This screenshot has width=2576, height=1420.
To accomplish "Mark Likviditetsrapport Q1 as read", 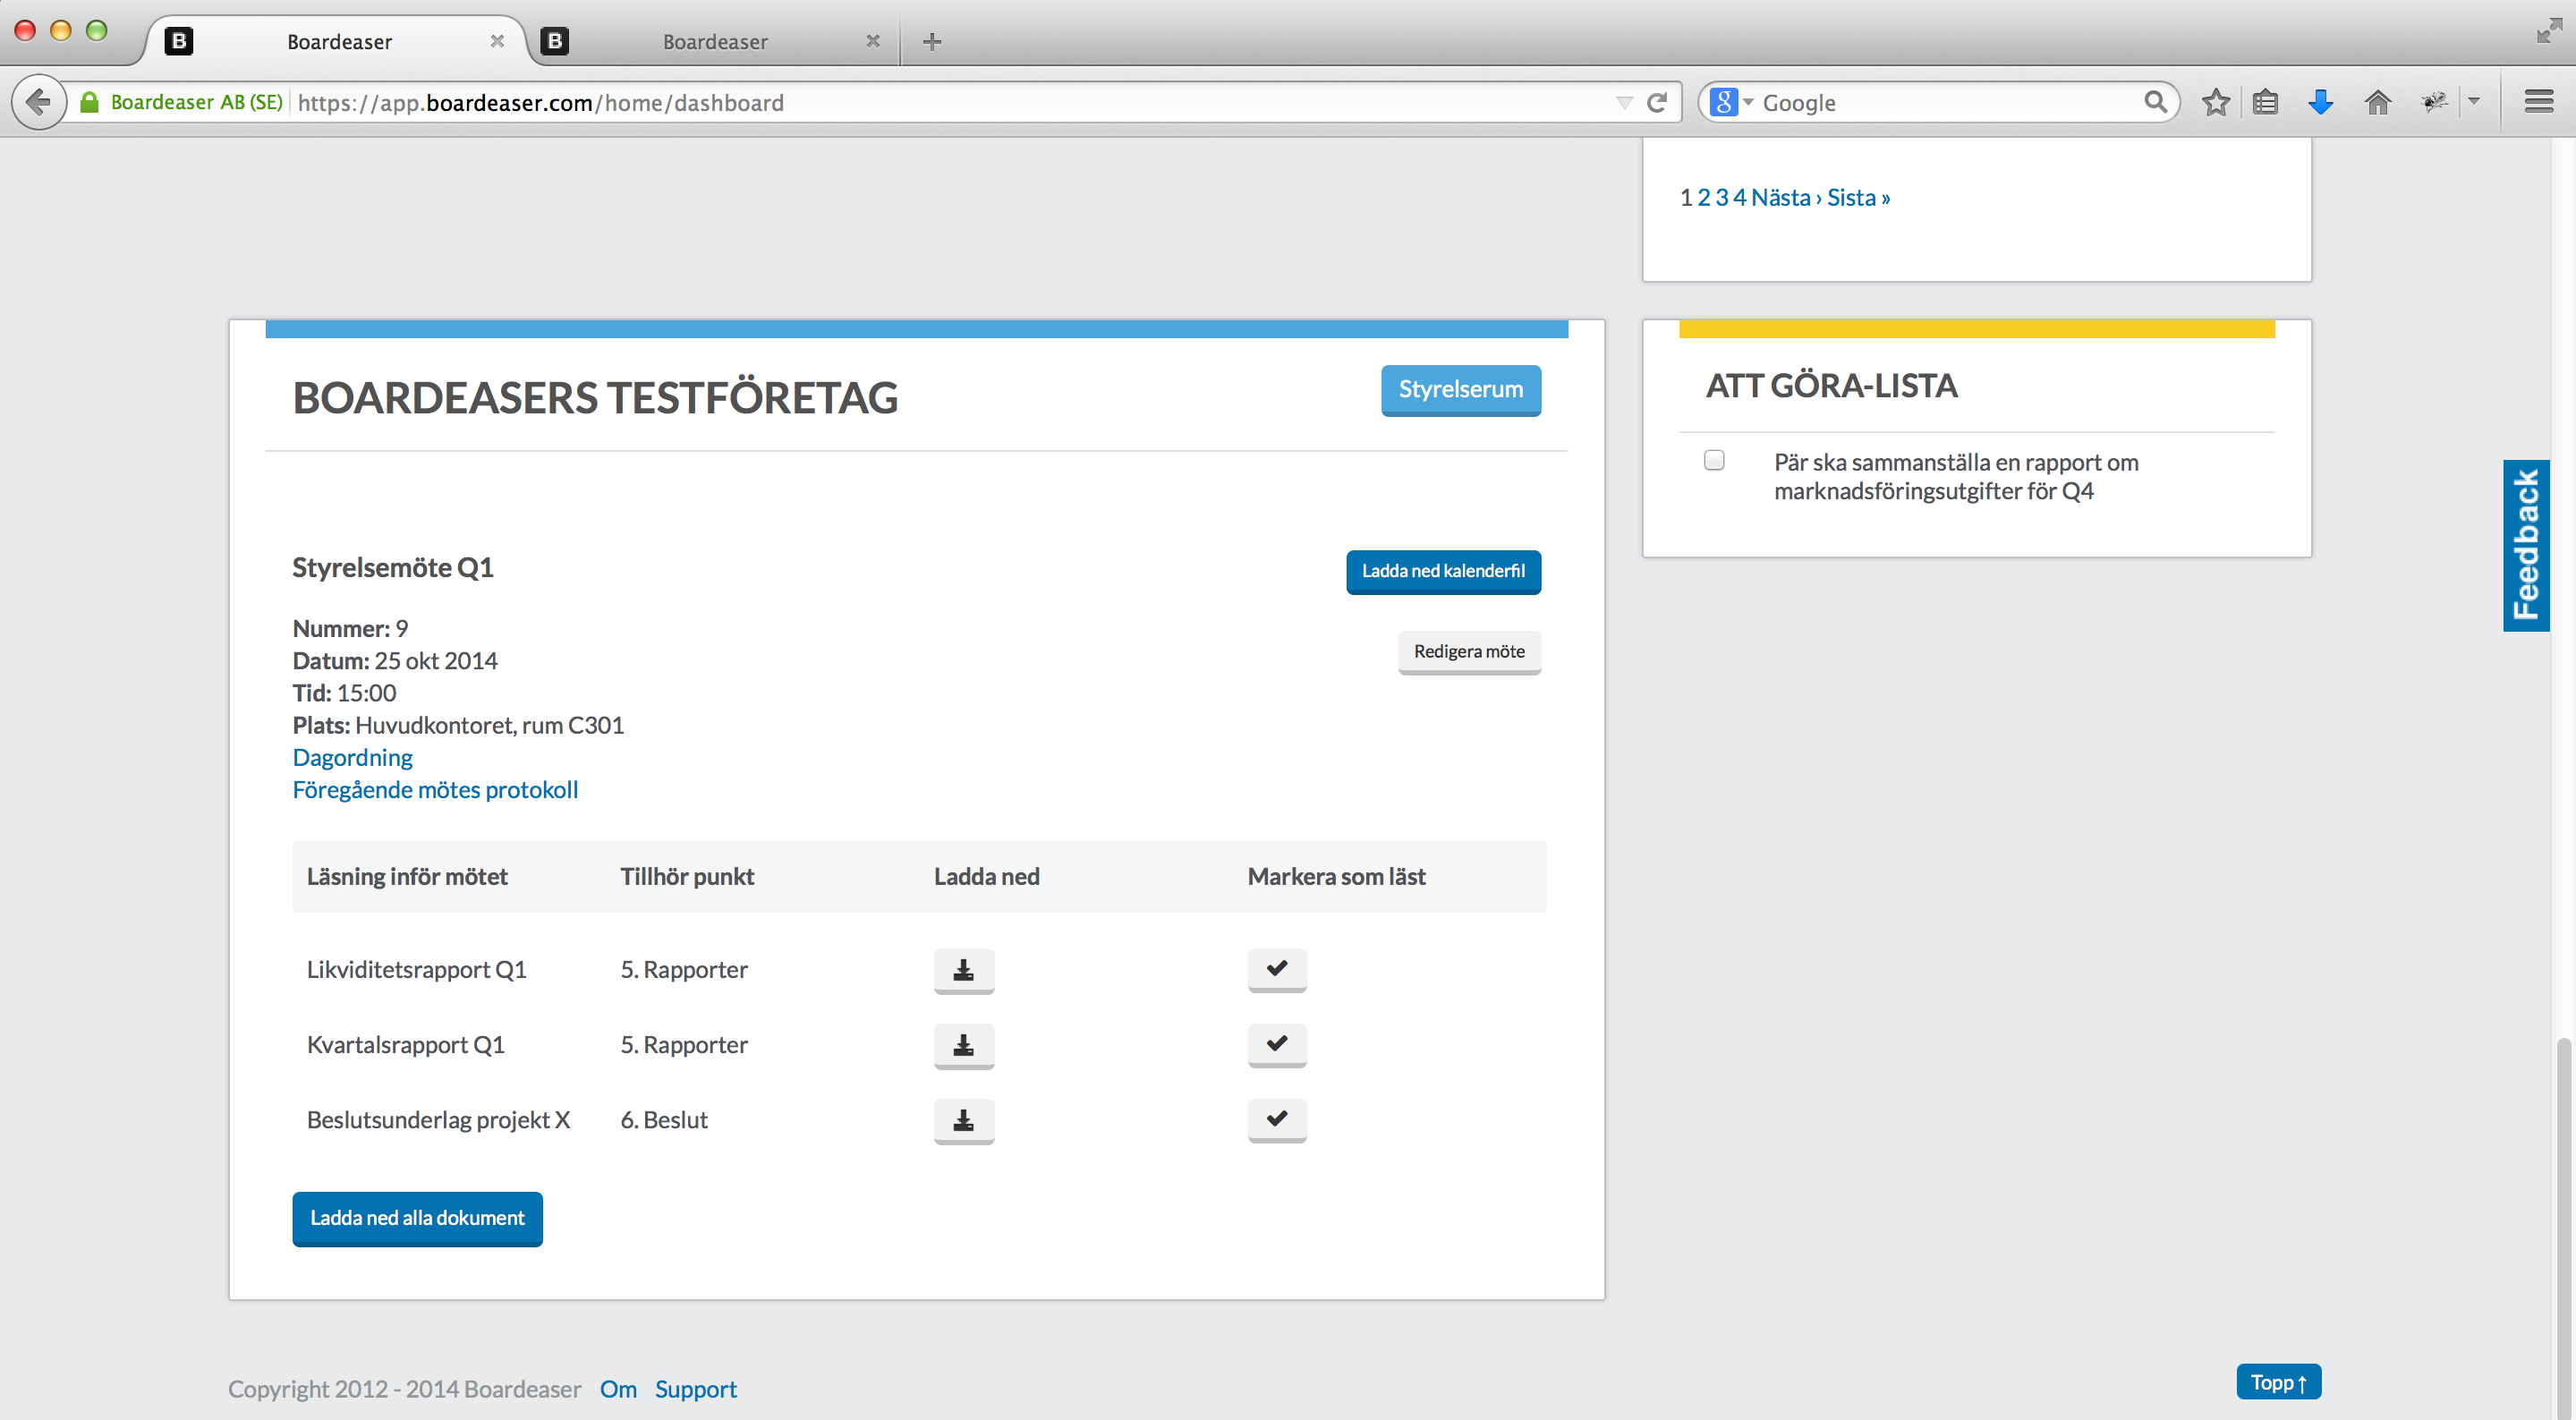I will coord(1277,969).
